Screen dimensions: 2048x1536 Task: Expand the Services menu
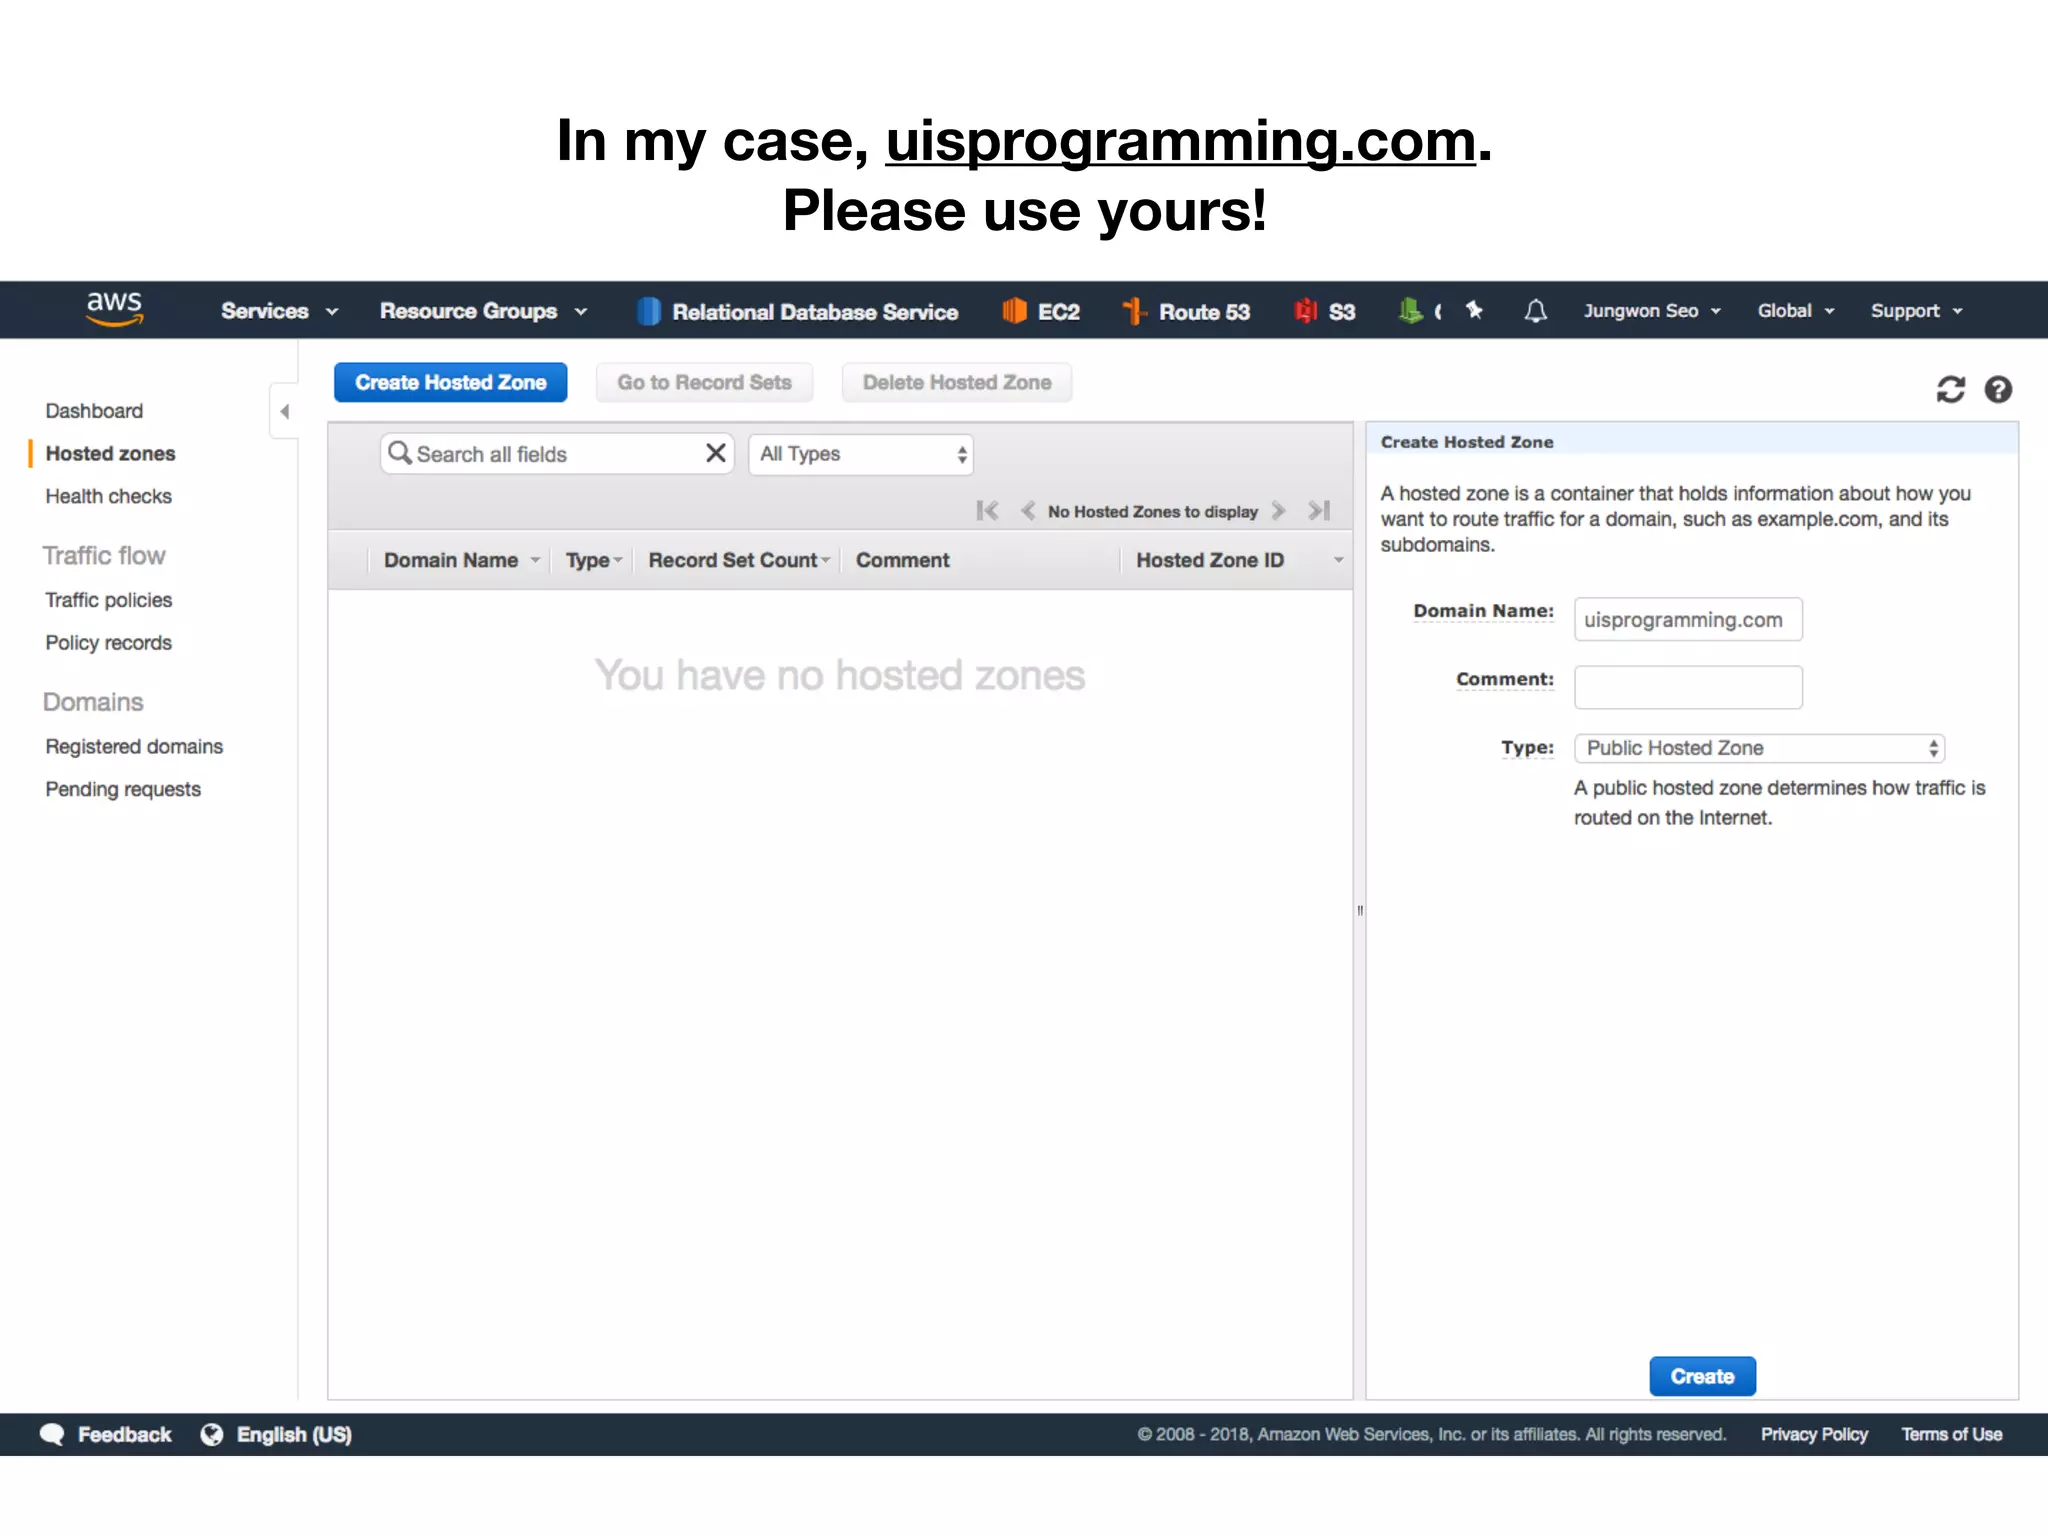tap(279, 311)
